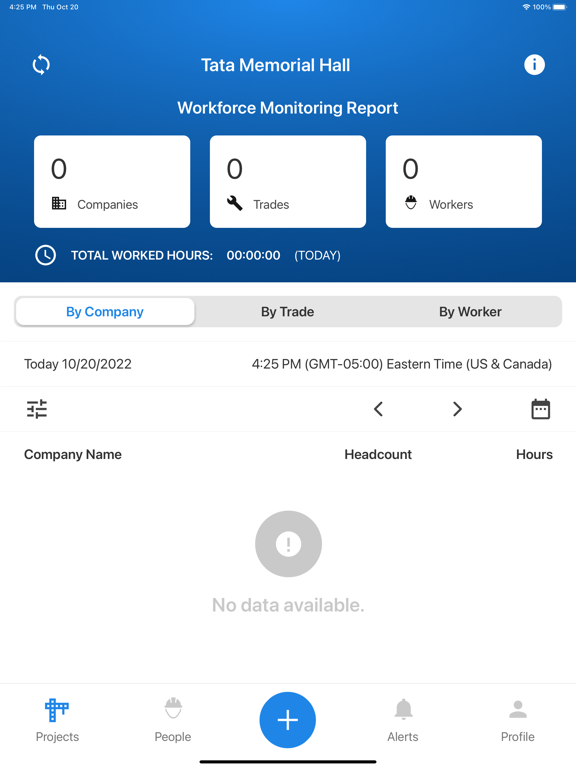Screen dimensions: 576x768
Task: Open the project info icon
Action: [x=534, y=65]
